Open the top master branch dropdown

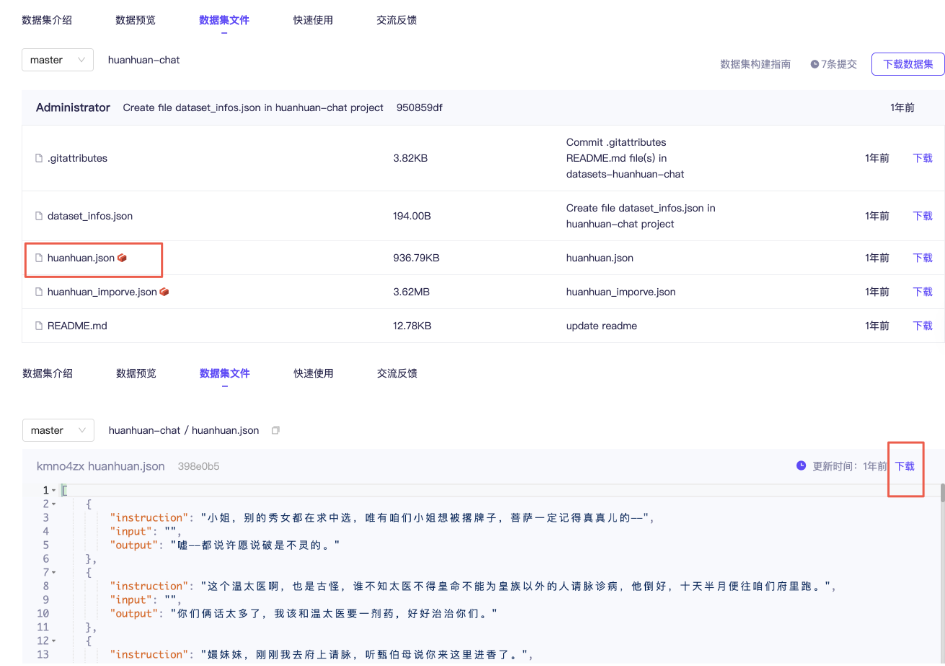tap(57, 59)
